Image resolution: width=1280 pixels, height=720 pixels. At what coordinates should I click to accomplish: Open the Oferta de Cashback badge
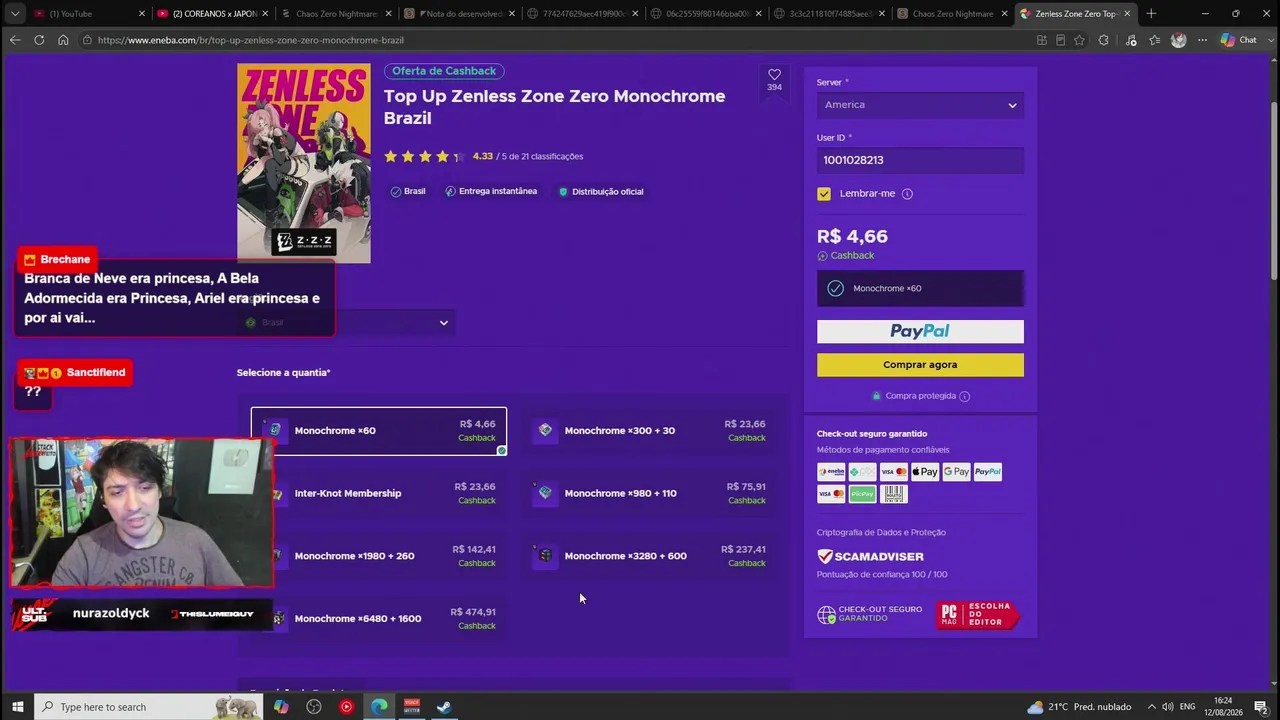[x=444, y=71]
